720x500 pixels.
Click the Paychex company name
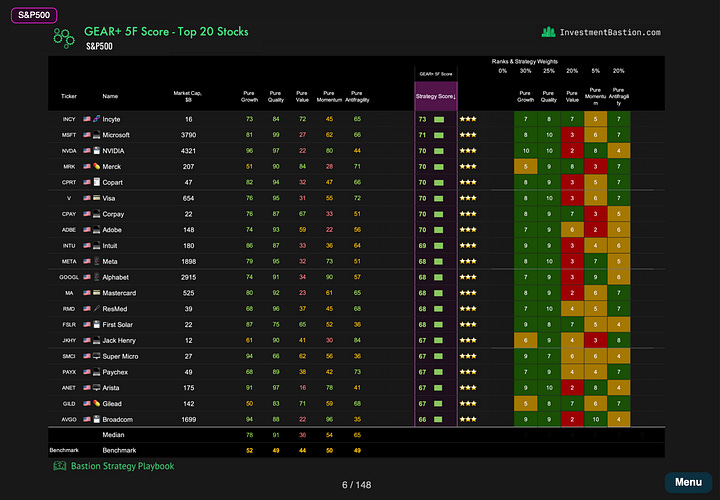coord(115,372)
